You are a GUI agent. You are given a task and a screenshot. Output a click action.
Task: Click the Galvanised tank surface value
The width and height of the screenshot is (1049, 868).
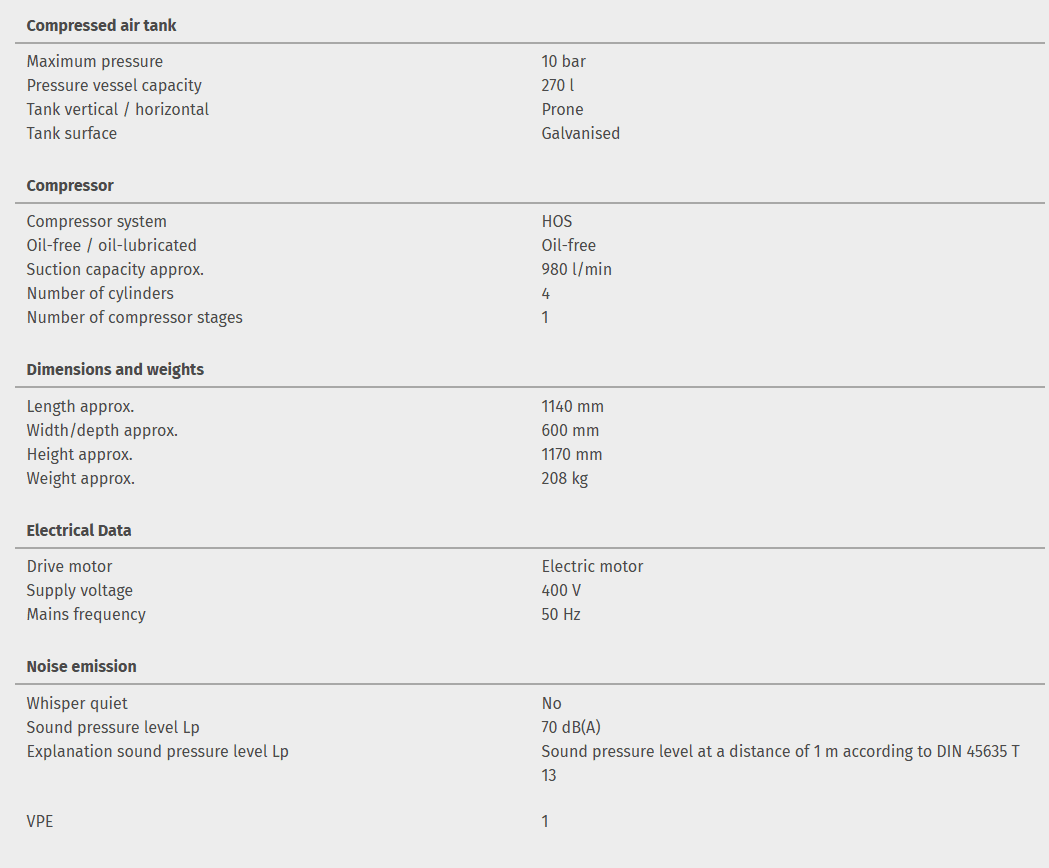click(x=580, y=134)
